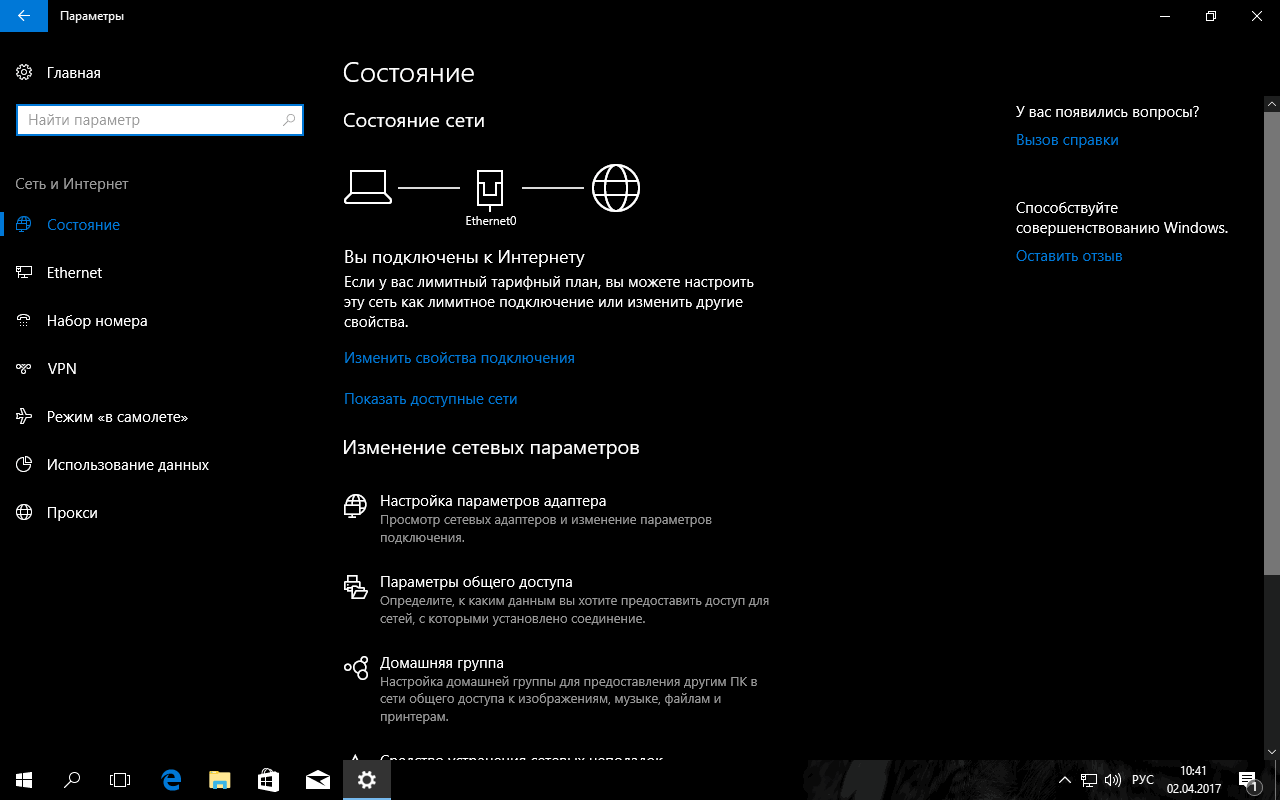This screenshot has width=1280, height=800.
Task: Open File Explorer from the taskbar
Action: [x=220, y=780]
